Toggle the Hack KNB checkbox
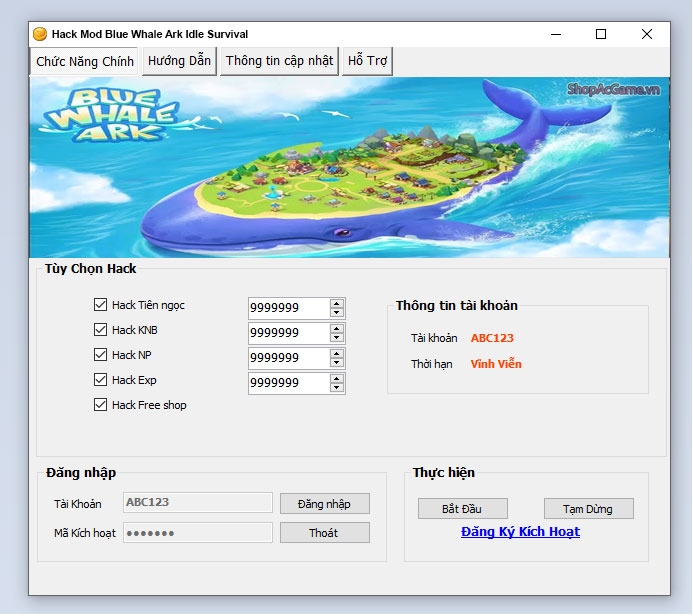This screenshot has height=616, width=693. [100, 330]
